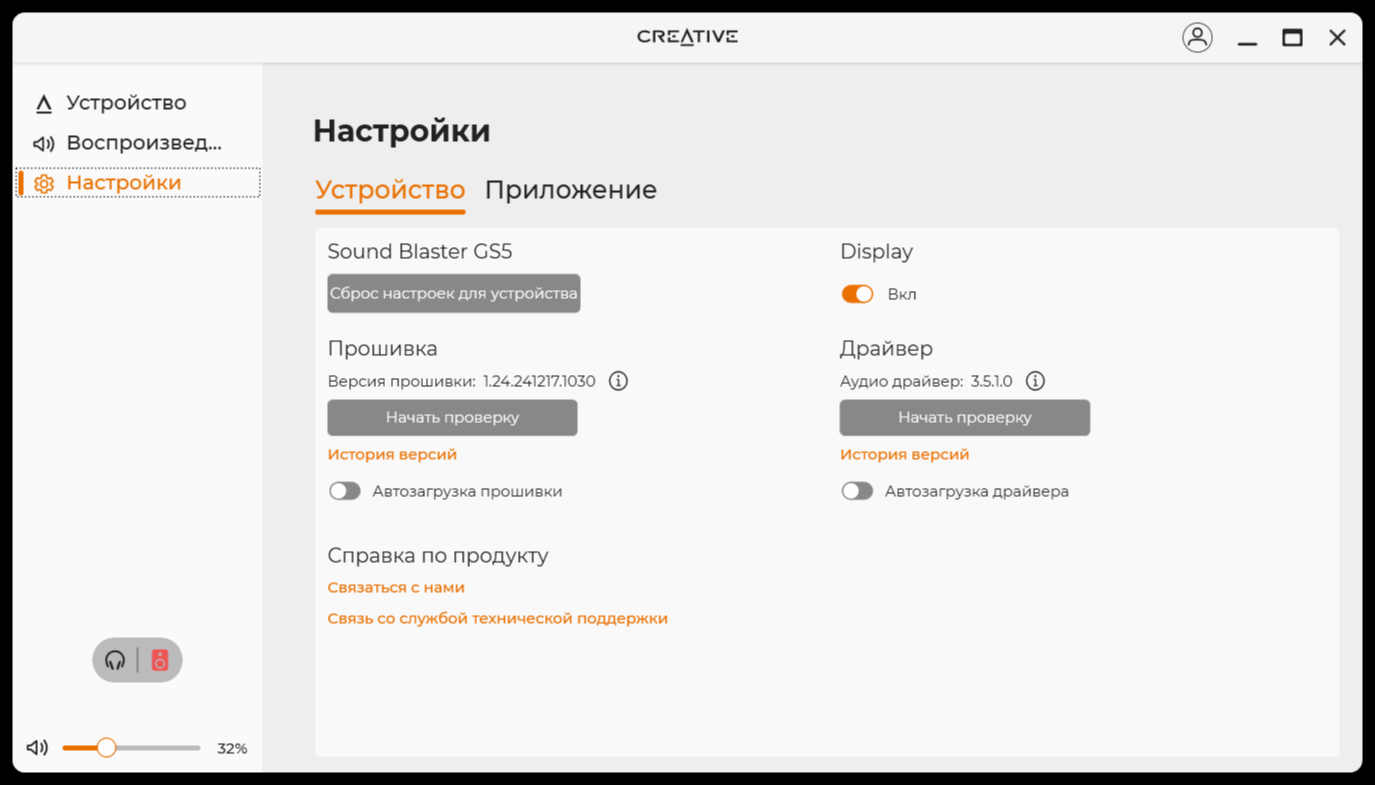
Task: Enable Автозагрузка драйвера toggle
Action: pyautogui.click(x=857, y=491)
